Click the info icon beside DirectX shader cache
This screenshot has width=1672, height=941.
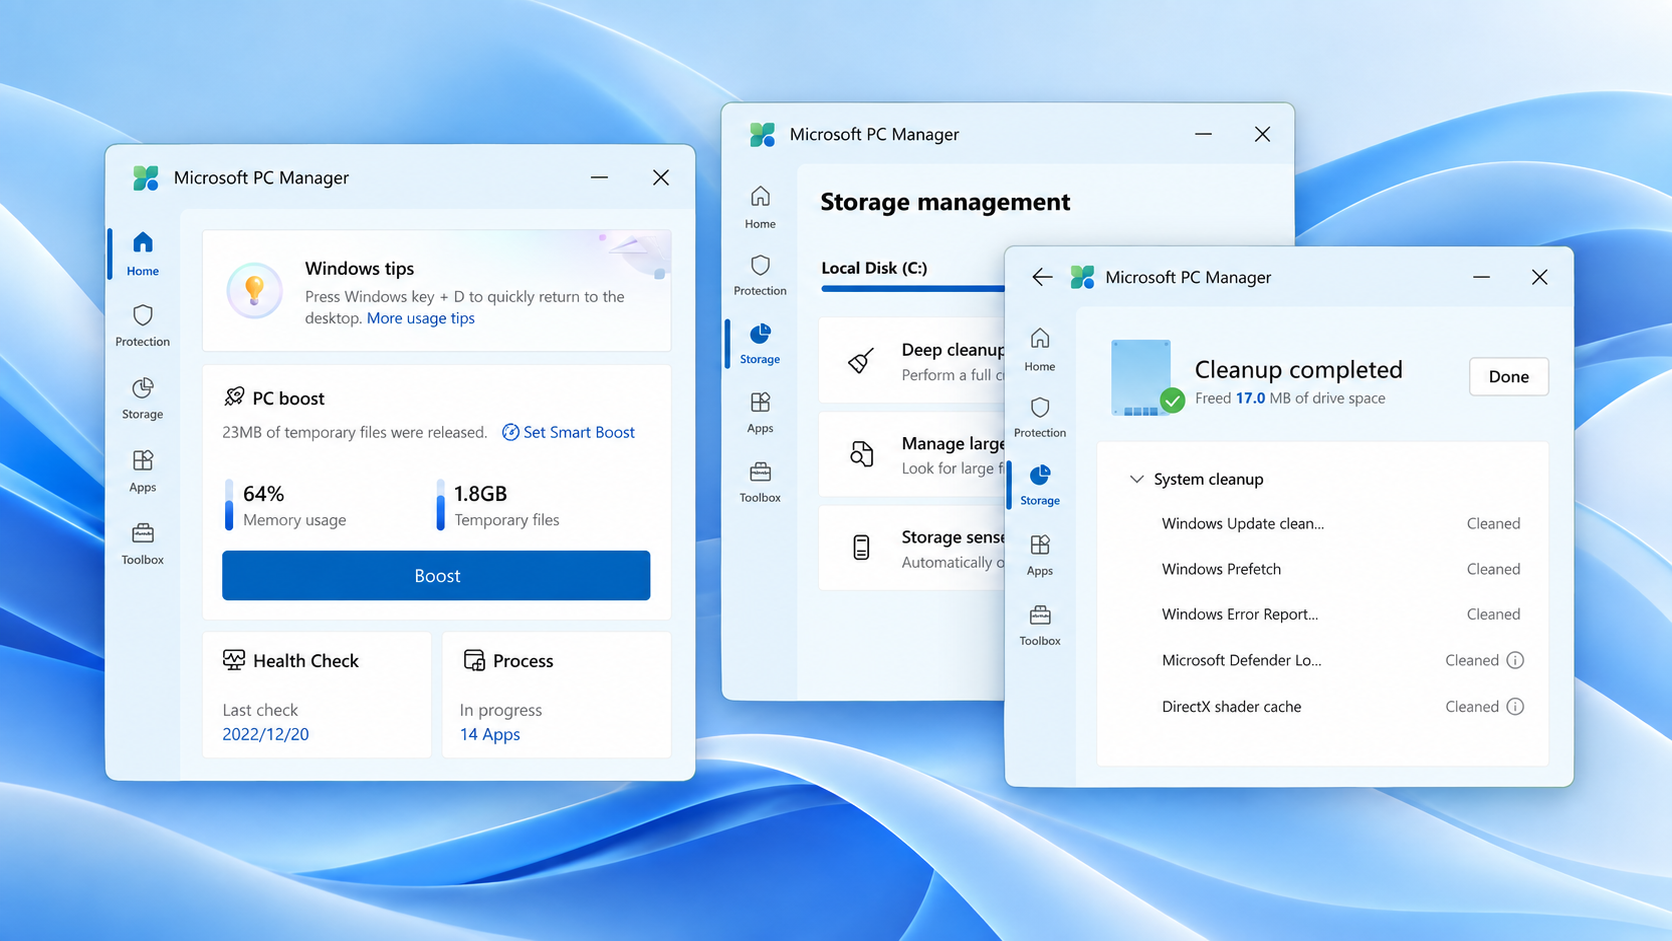(1515, 706)
